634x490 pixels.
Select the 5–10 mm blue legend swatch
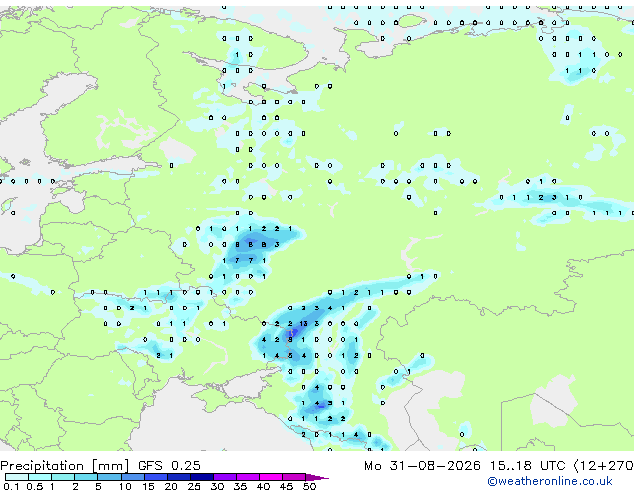tap(109, 477)
